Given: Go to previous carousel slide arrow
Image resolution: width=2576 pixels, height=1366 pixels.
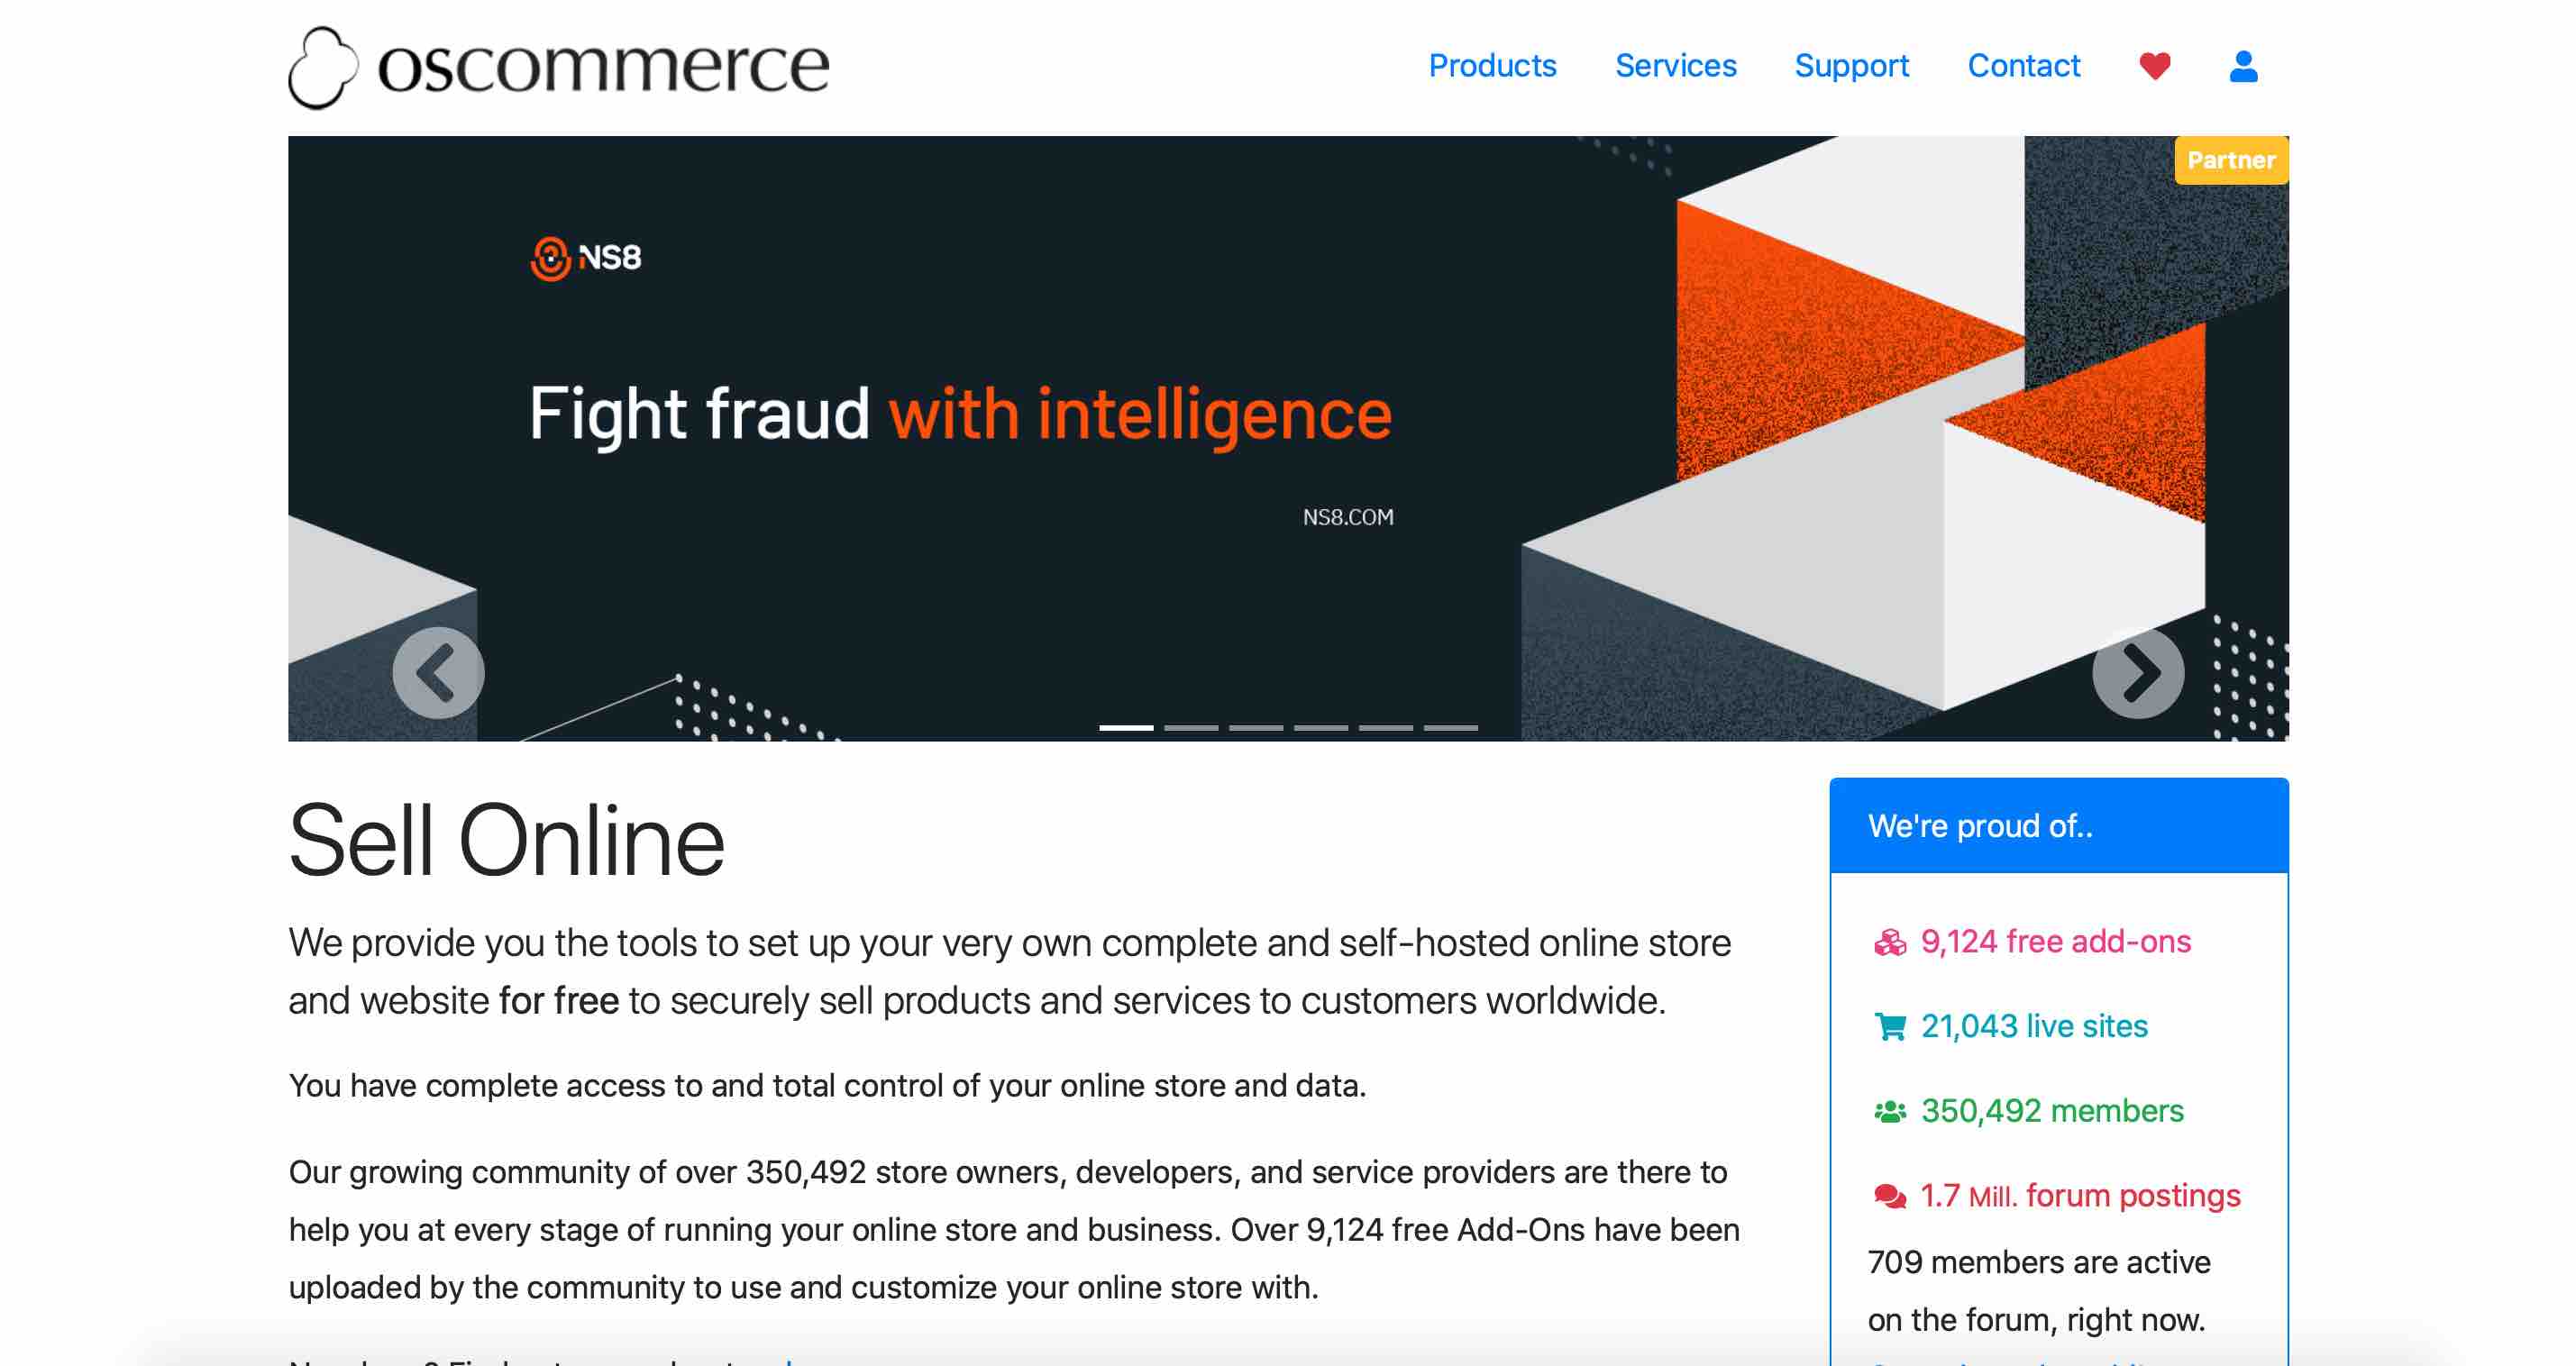Looking at the screenshot, I should pyautogui.click(x=438, y=673).
